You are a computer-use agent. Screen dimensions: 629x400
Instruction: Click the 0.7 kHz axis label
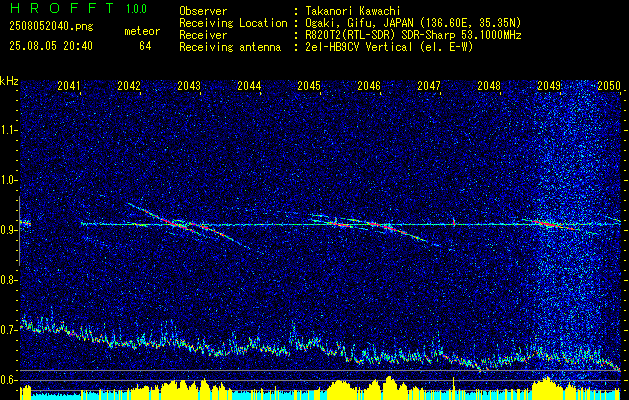click(8, 330)
